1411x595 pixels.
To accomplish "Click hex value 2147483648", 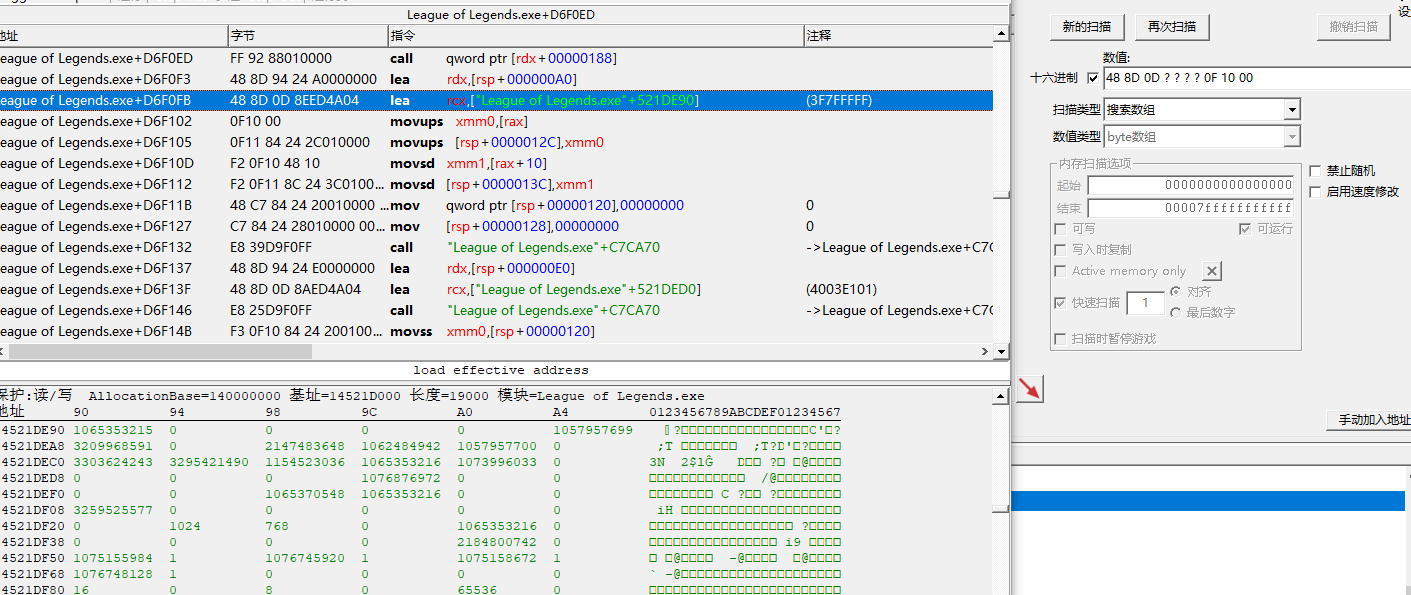I will coord(305,446).
